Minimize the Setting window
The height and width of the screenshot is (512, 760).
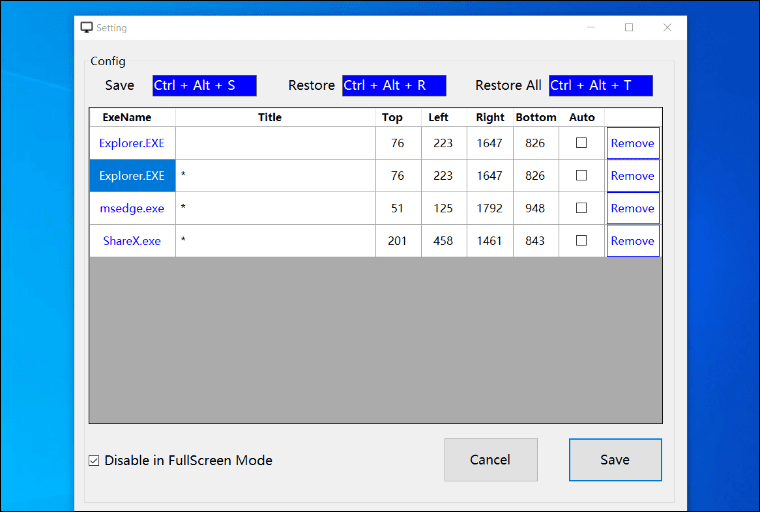591,28
